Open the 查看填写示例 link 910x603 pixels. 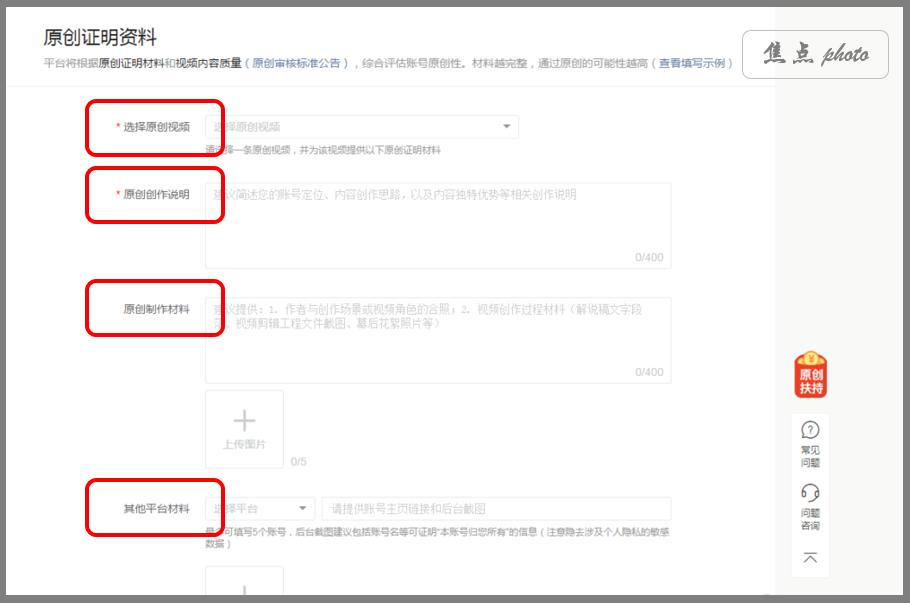(692, 63)
